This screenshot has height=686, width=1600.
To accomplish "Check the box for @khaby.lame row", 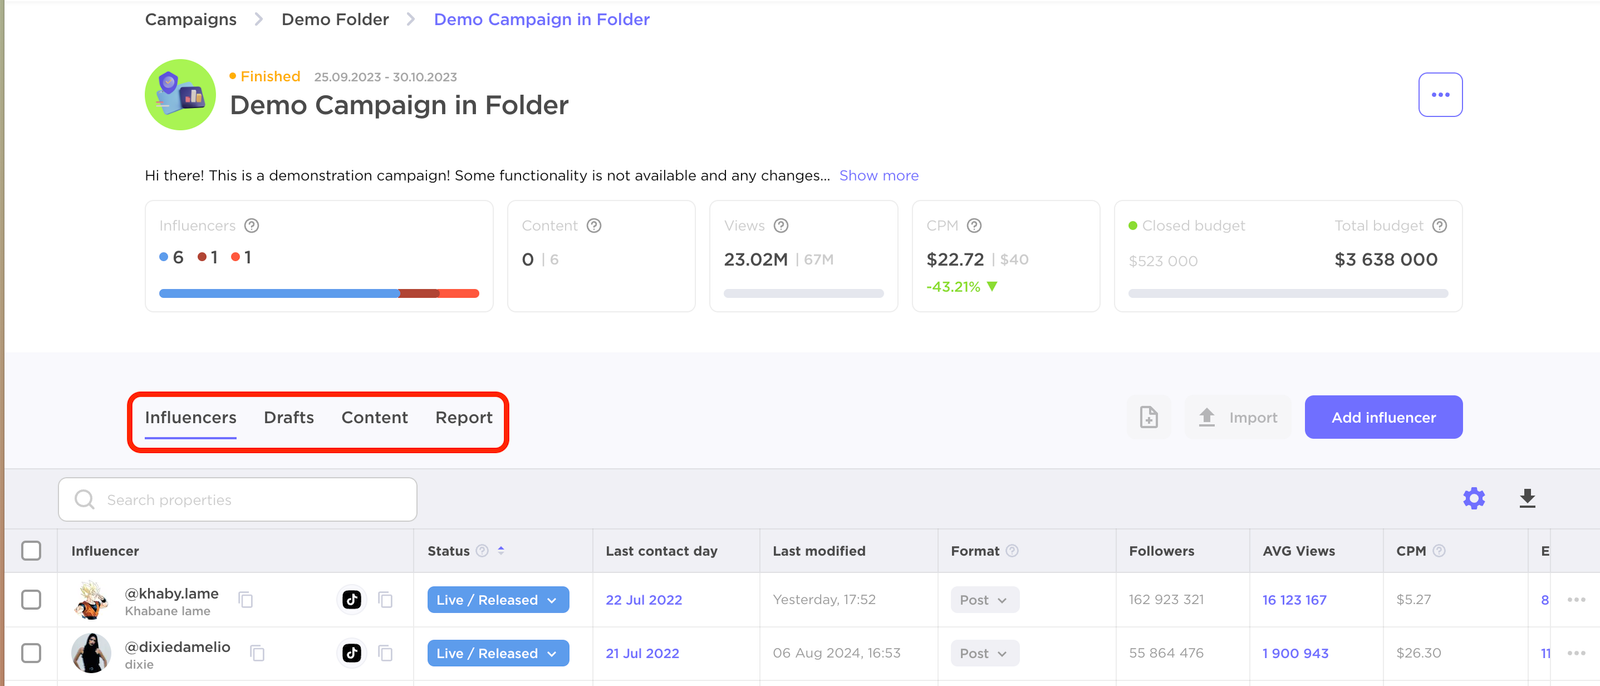I will tap(32, 600).
